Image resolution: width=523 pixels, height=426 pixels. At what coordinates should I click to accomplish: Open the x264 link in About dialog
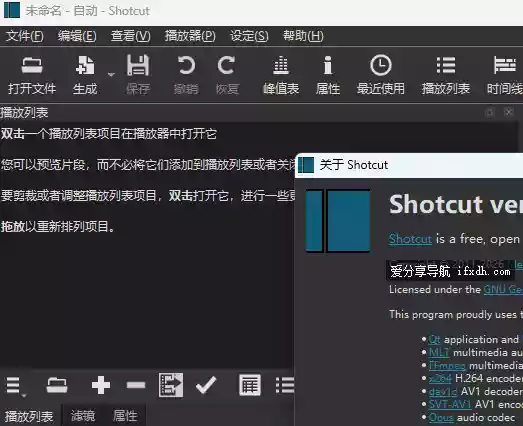click(440, 378)
